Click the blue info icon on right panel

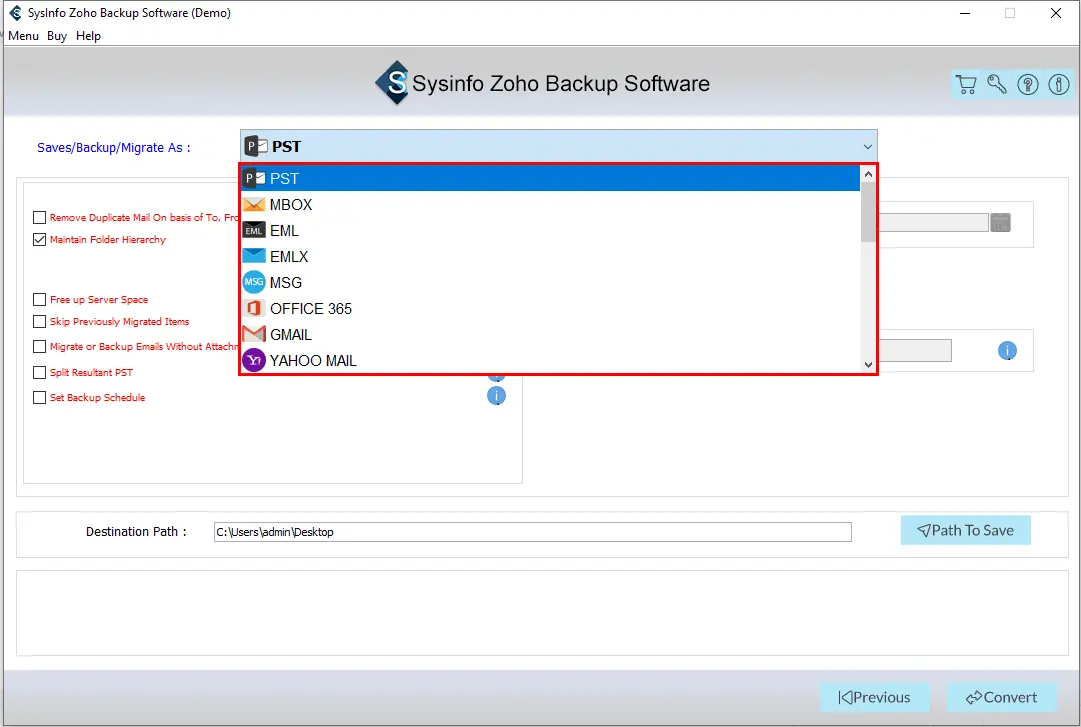pos(1007,351)
